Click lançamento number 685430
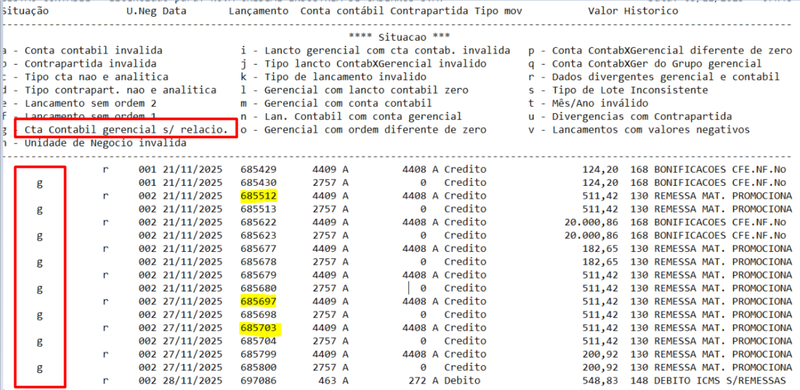The height and width of the screenshot is (390, 800). pos(259,183)
